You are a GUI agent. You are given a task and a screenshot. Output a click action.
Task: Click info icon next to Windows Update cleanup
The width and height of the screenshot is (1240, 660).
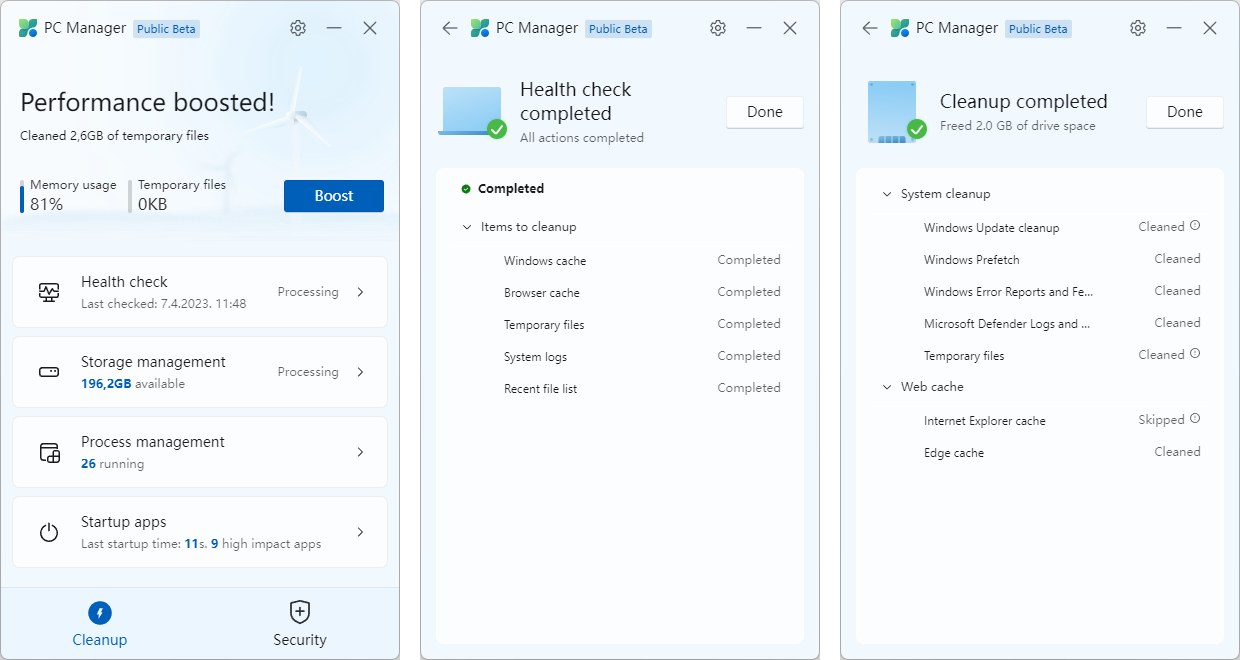pyautogui.click(x=1195, y=226)
